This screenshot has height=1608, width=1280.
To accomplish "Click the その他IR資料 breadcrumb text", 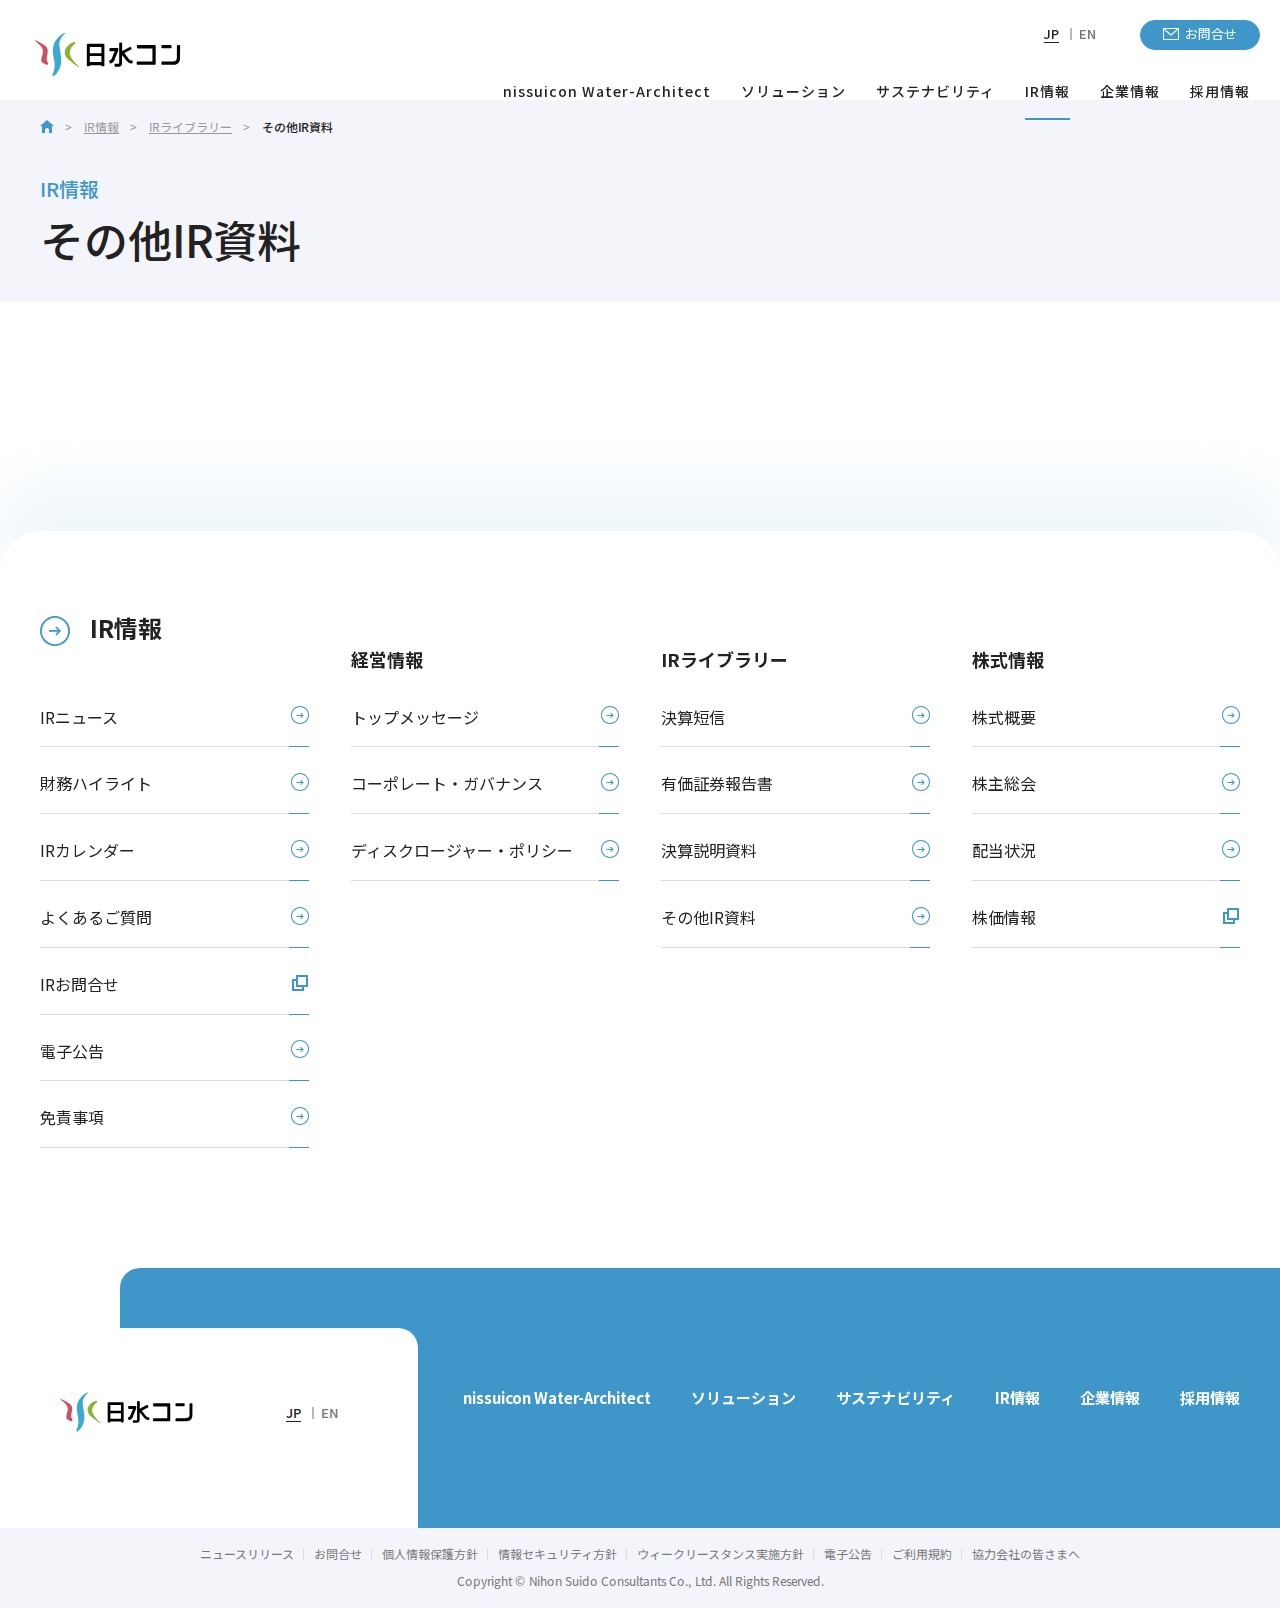I will pos(297,128).
